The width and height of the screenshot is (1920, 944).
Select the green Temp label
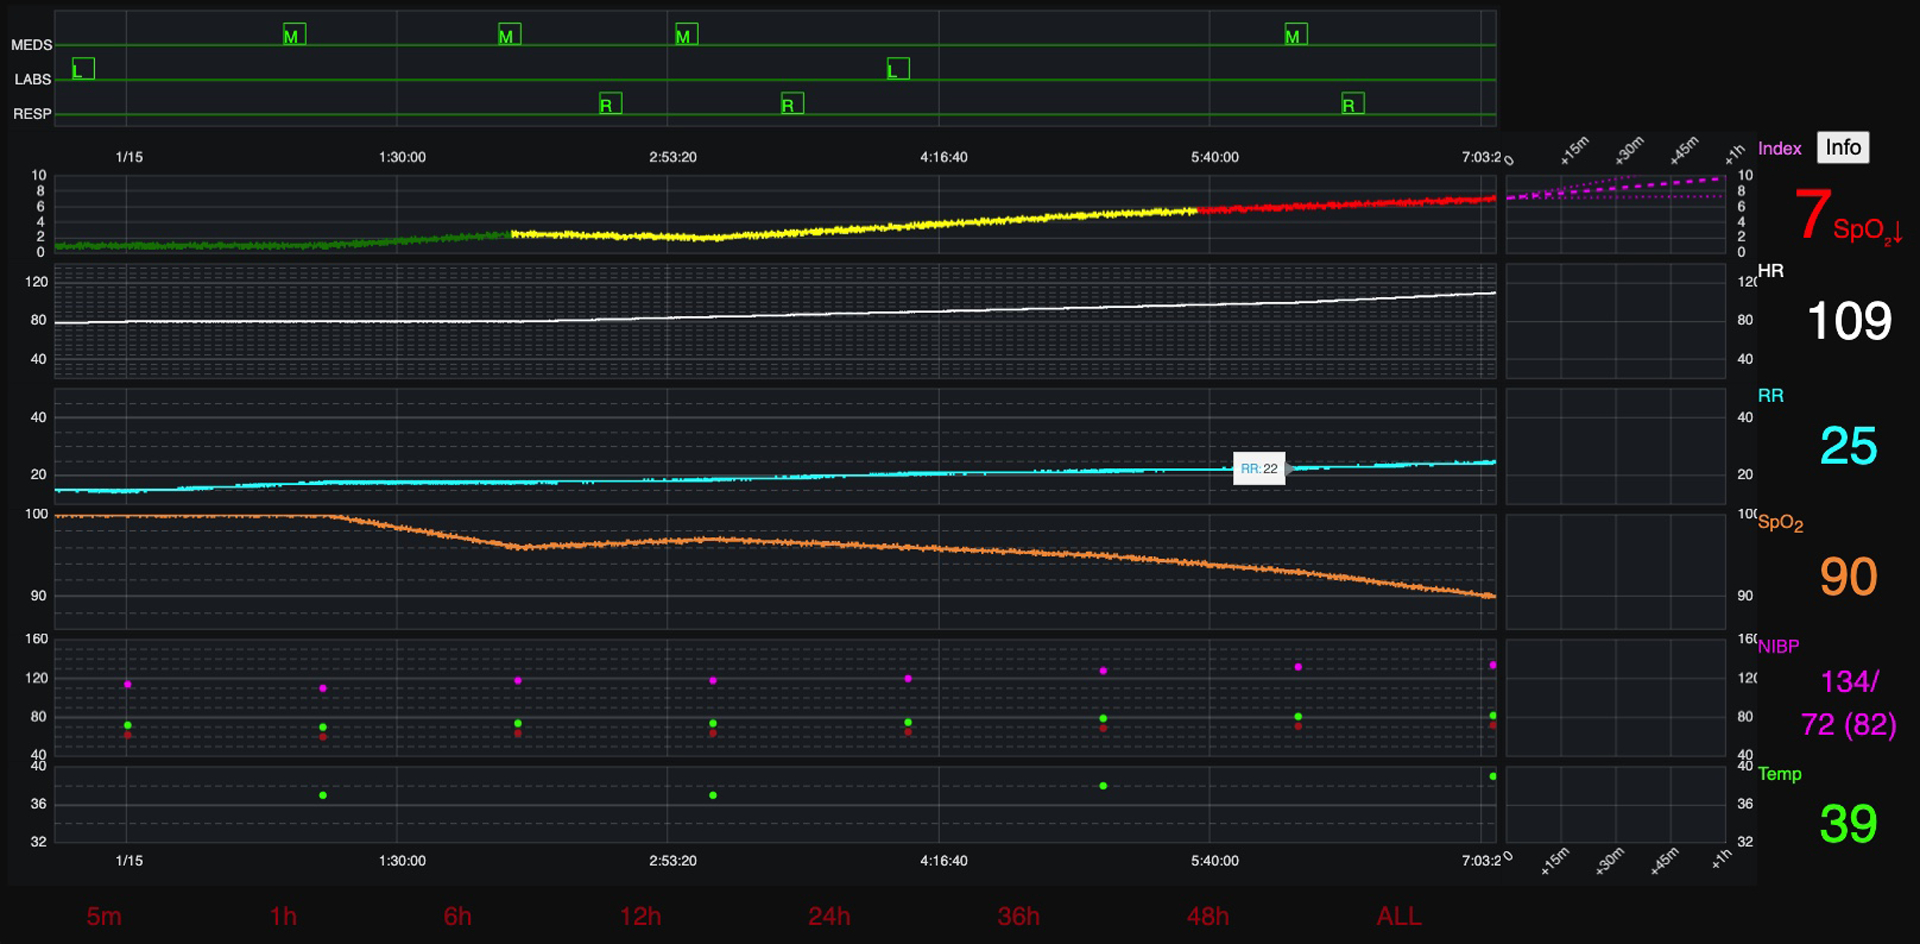point(1780,774)
